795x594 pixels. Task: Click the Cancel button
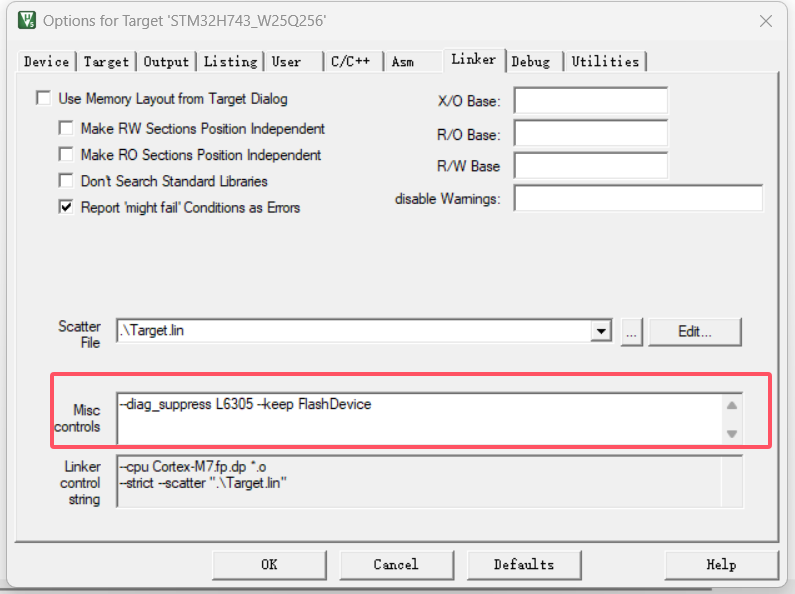pos(396,565)
